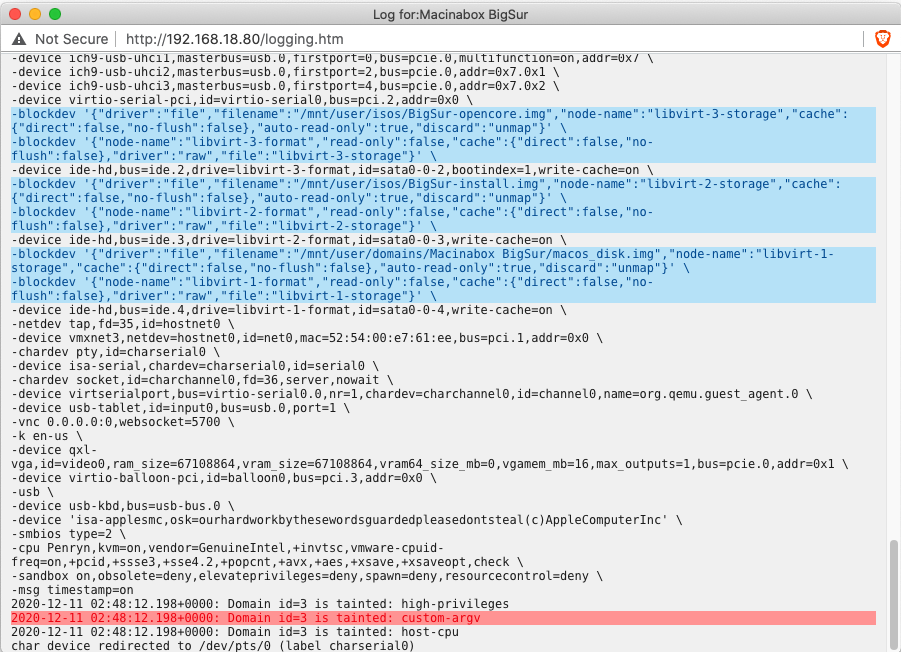The image size is (901, 652).
Task: Click the address bar URL logging.htm
Action: pyautogui.click(x=234, y=39)
